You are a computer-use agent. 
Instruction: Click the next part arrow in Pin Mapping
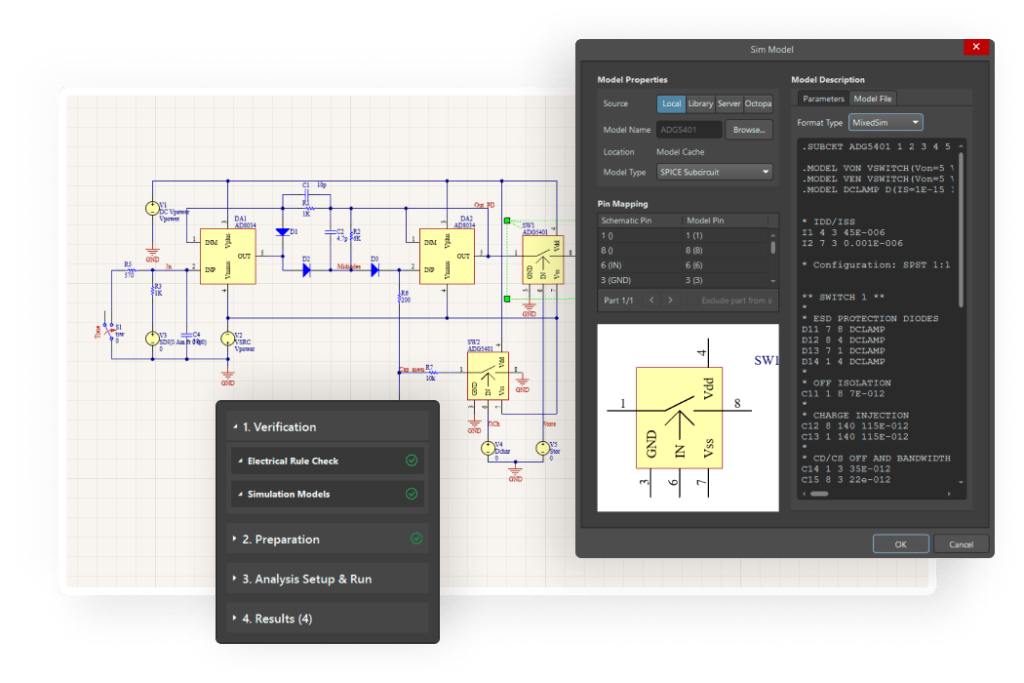point(671,300)
